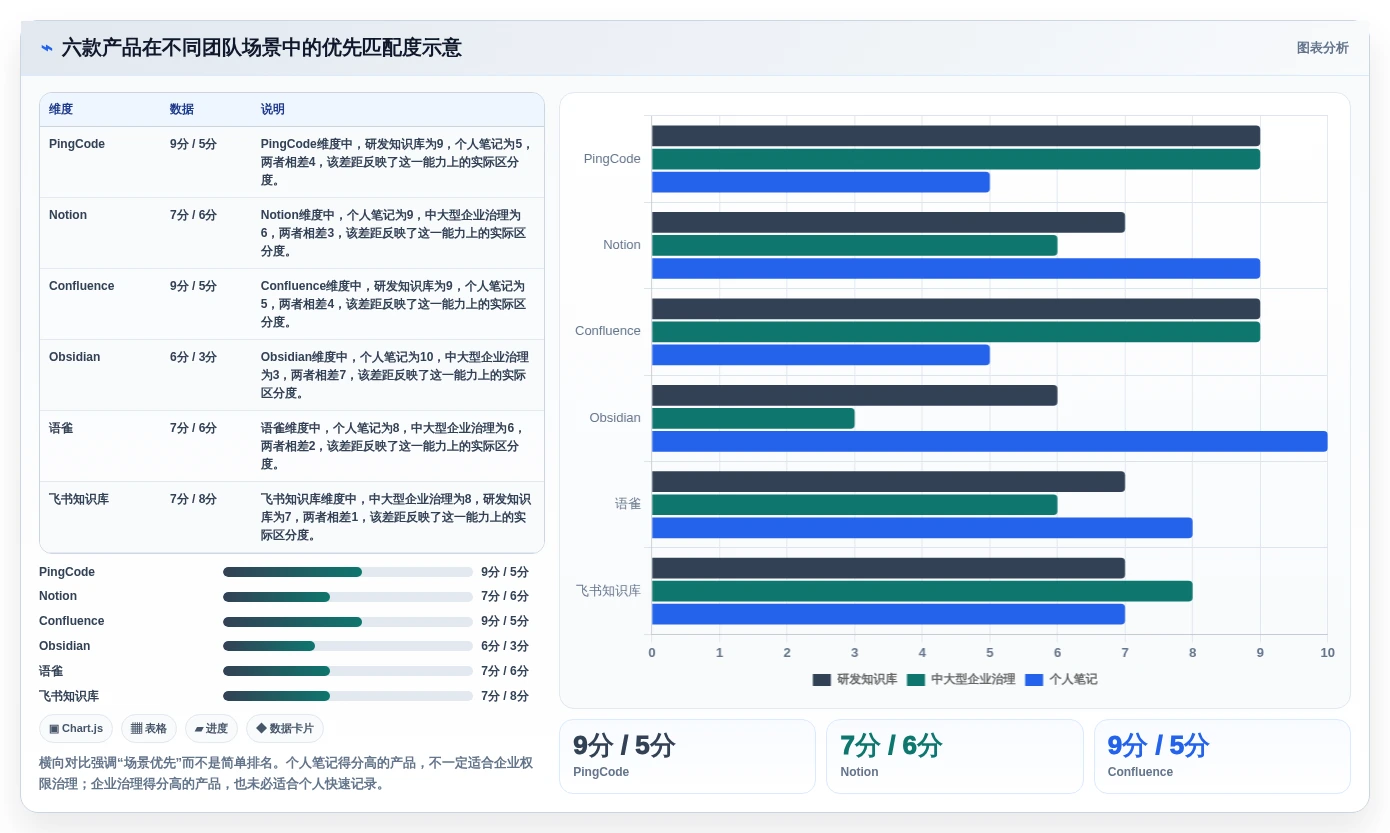The width and height of the screenshot is (1390, 833).
Task: Click PingCode's dark 研发知识库 bar in chart
Action: [956, 136]
